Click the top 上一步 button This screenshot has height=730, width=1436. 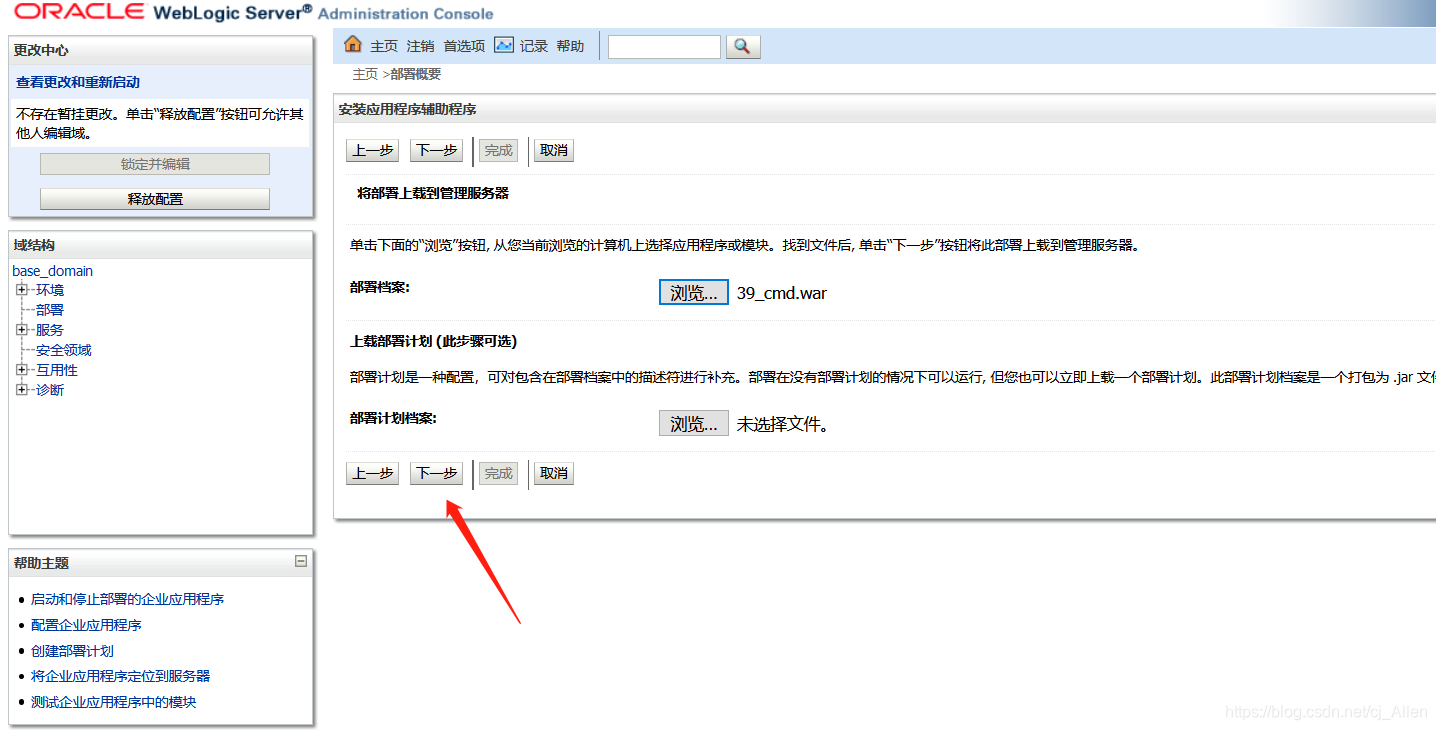pyautogui.click(x=373, y=150)
